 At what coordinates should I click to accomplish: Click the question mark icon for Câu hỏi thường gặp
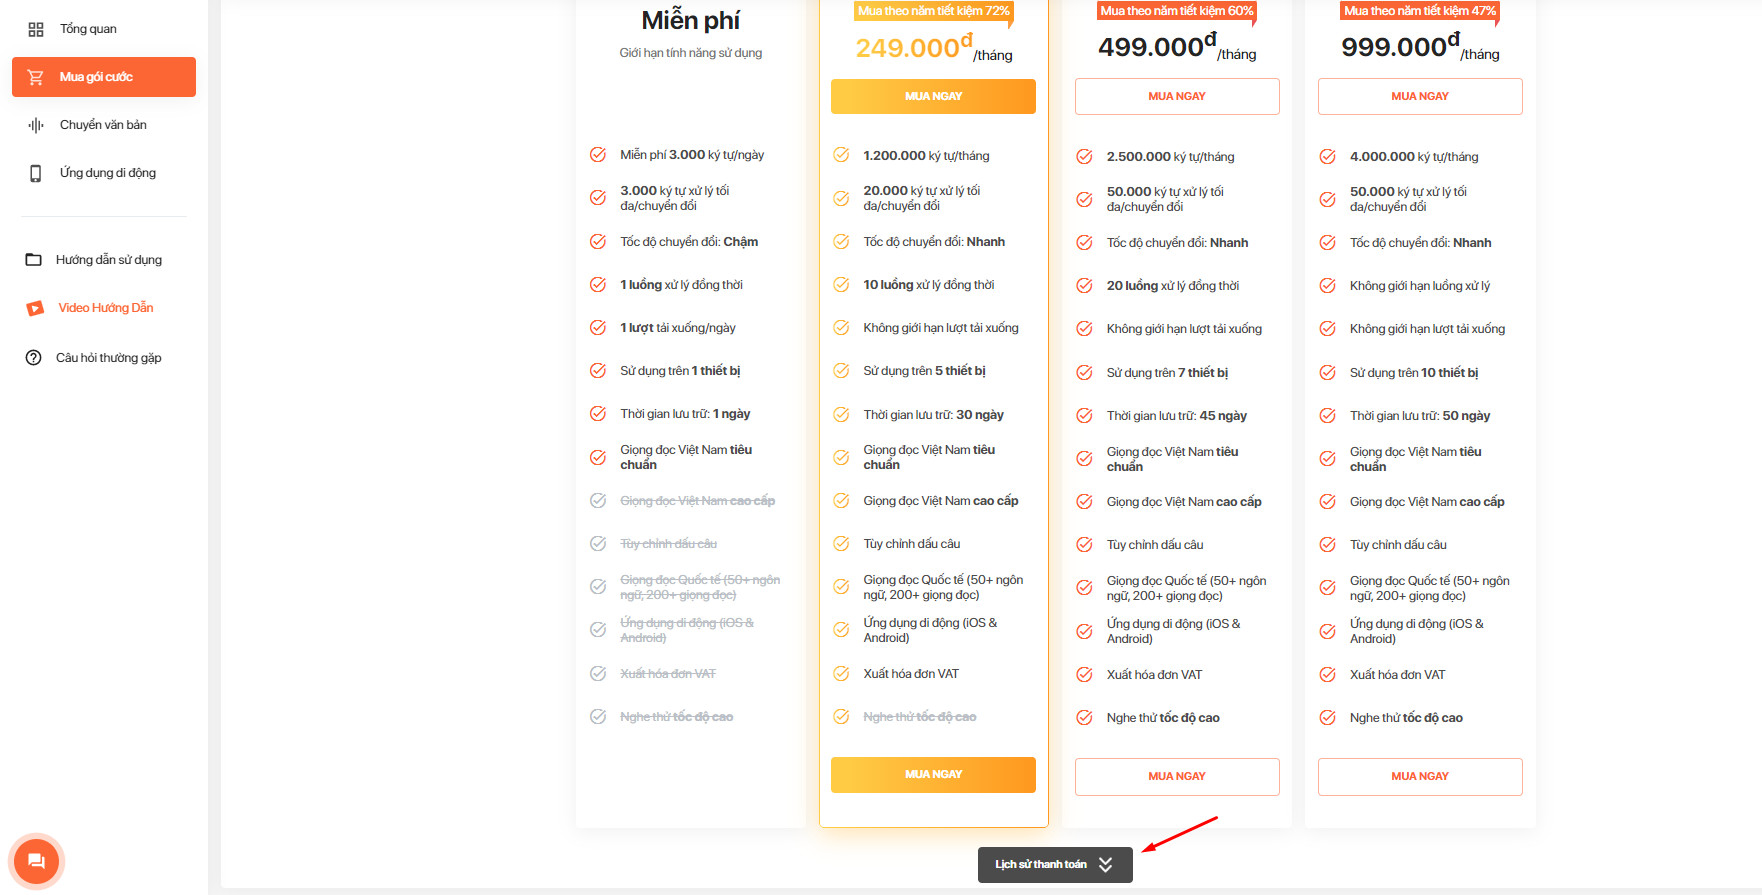pyautogui.click(x=33, y=358)
